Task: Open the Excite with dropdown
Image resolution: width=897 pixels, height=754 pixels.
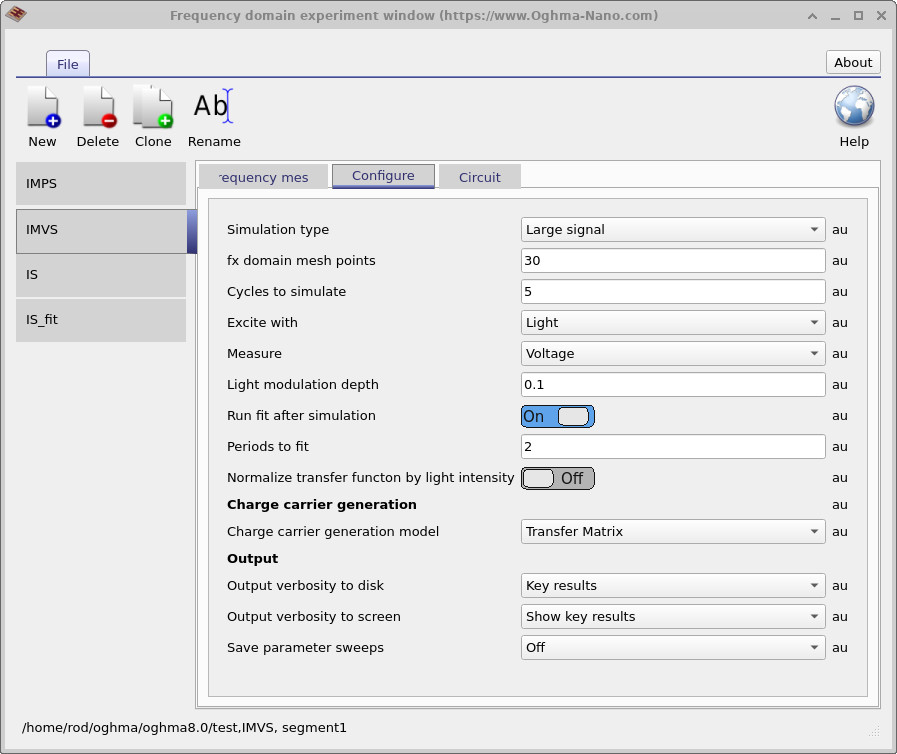Action: coord(672,322)
